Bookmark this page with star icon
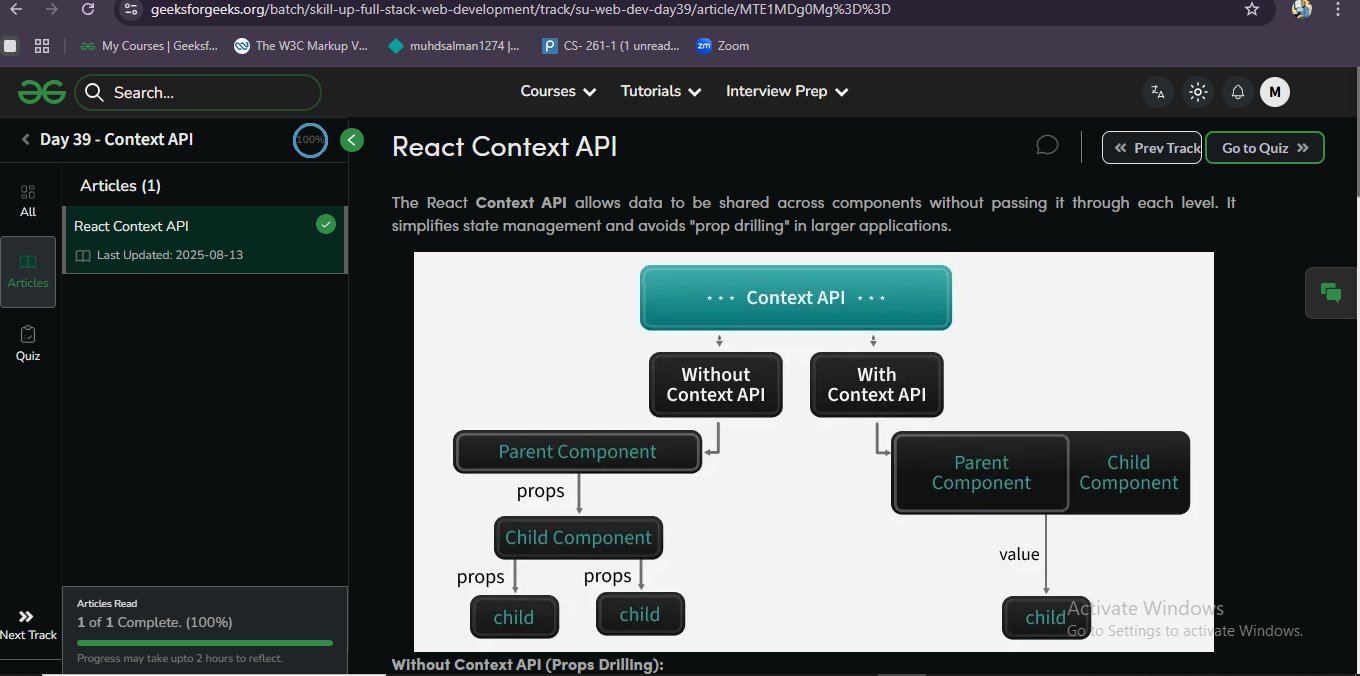The image size is (1360, 676). pos(1252,9)
